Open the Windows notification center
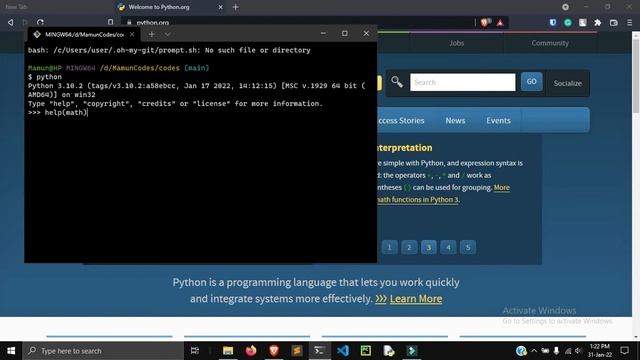This screenshot has height=360, width=640. 624,351
